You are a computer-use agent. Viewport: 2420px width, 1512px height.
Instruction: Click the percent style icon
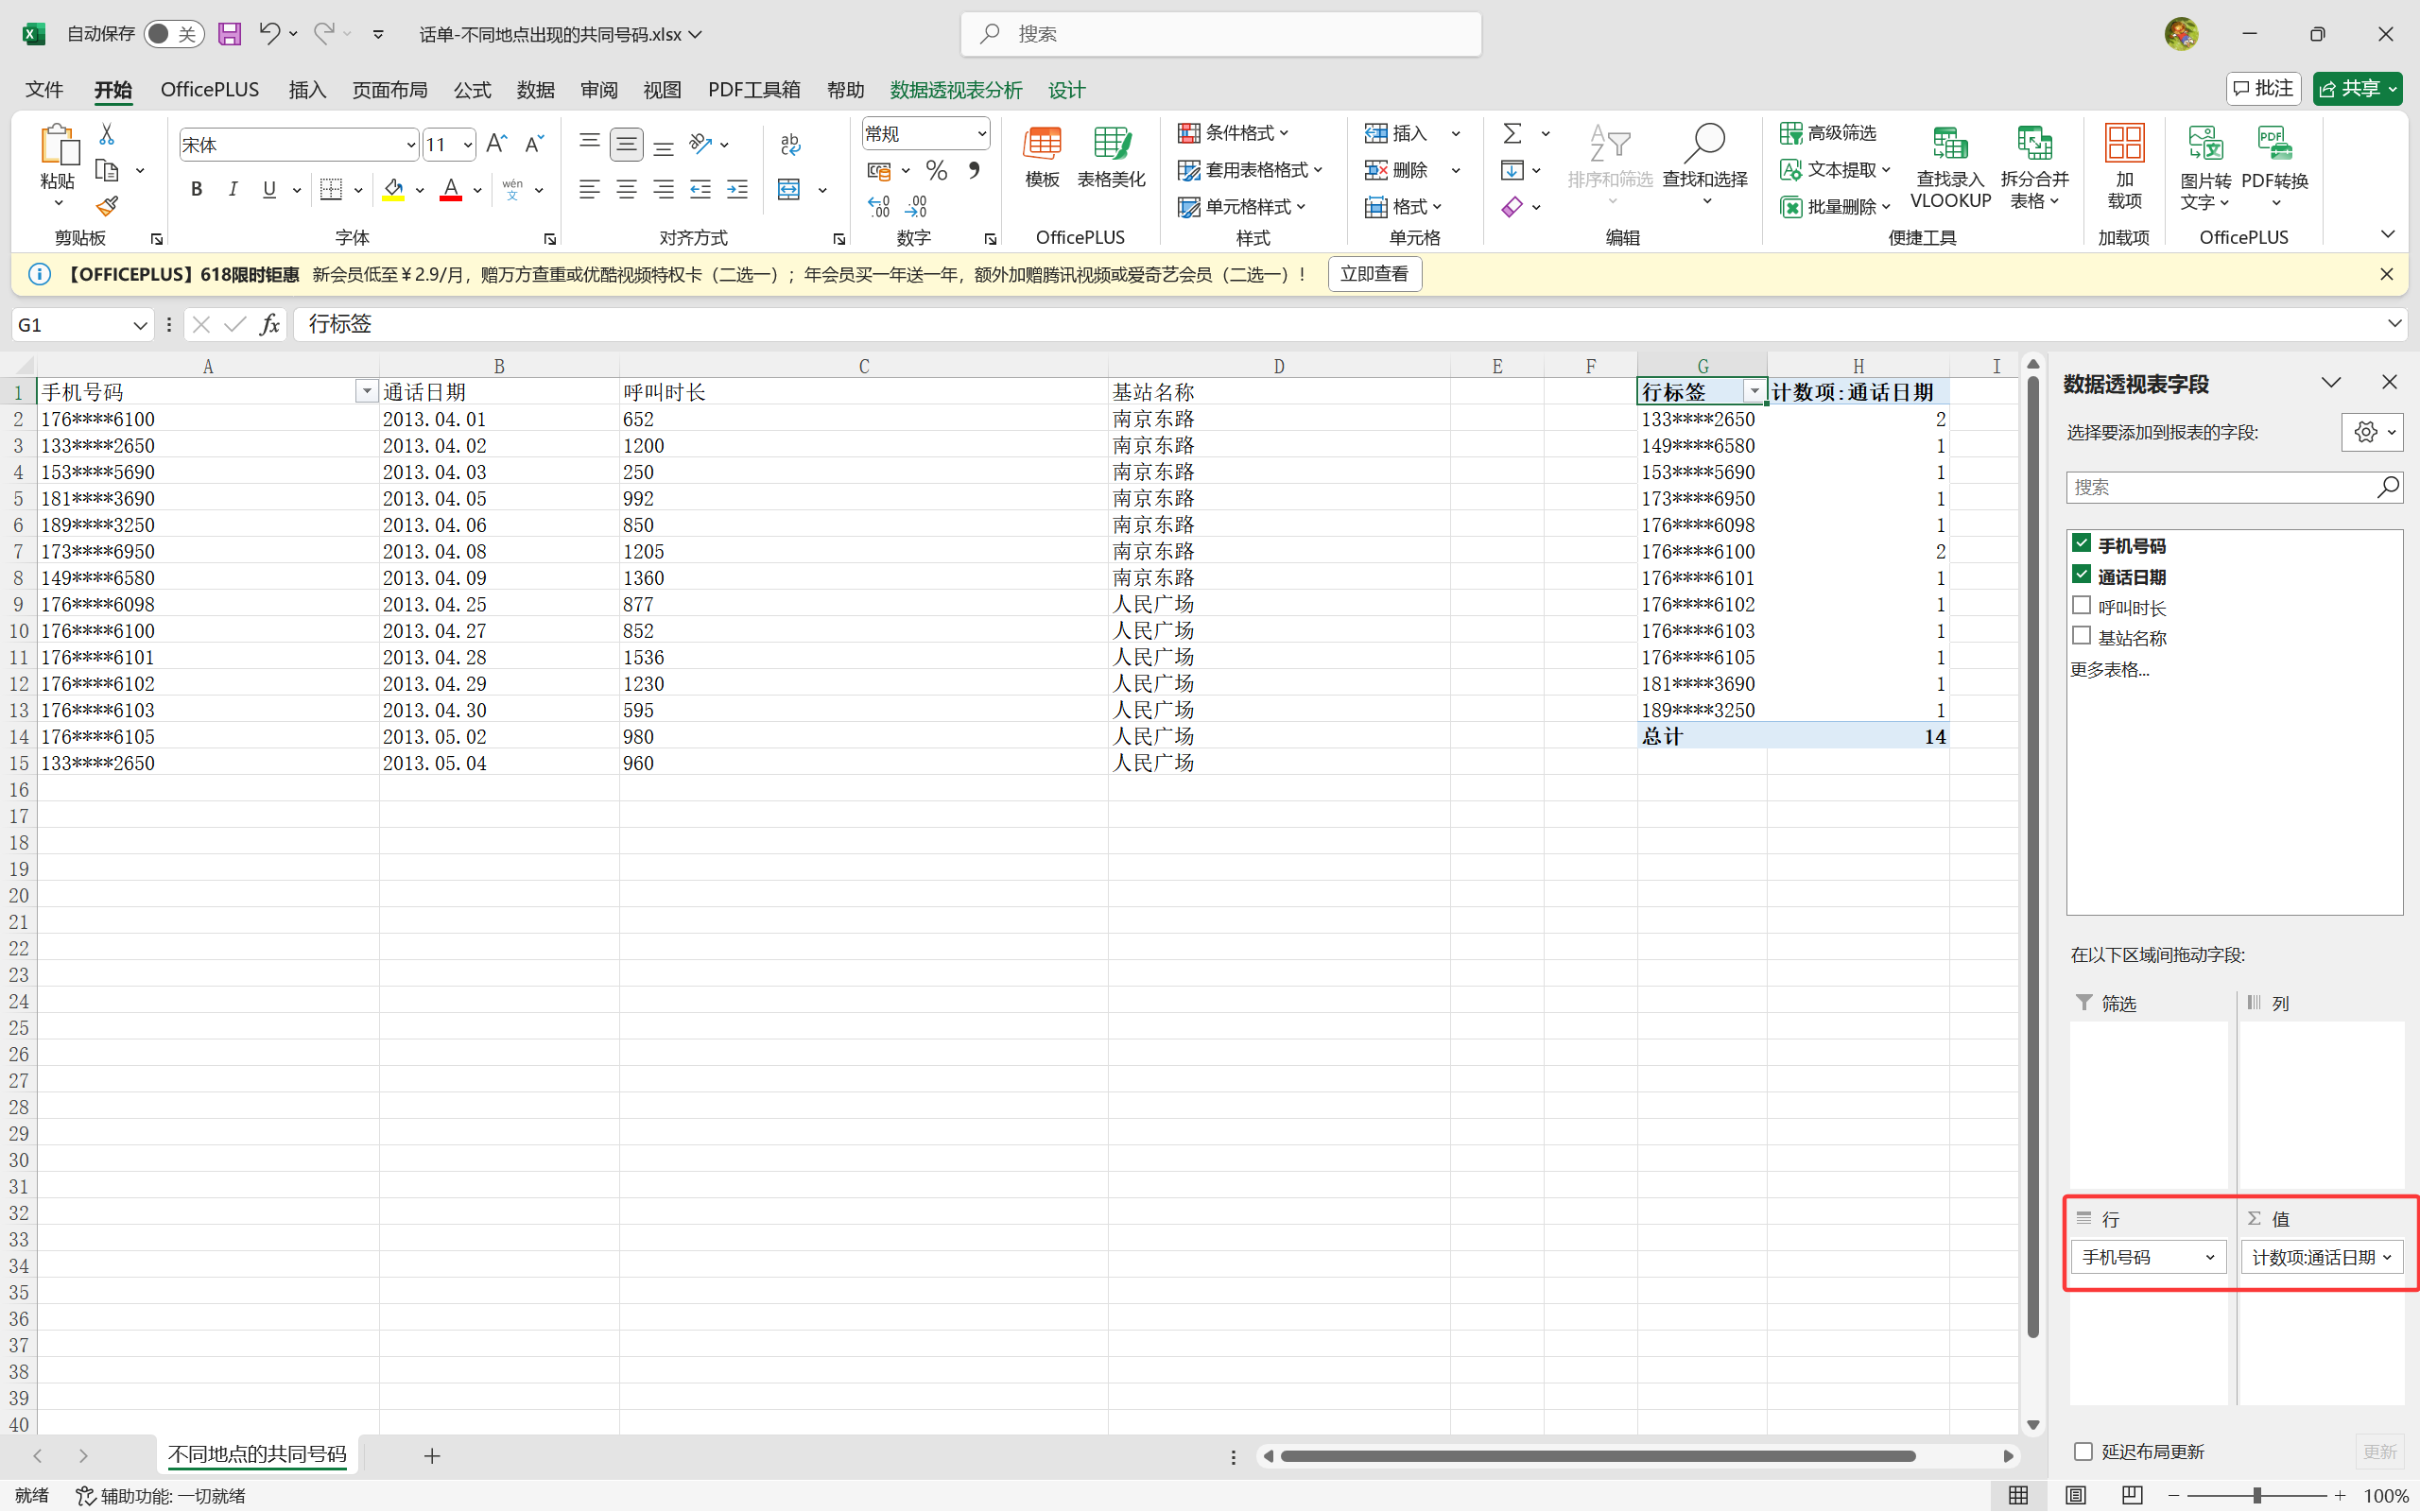coord(936,171)
